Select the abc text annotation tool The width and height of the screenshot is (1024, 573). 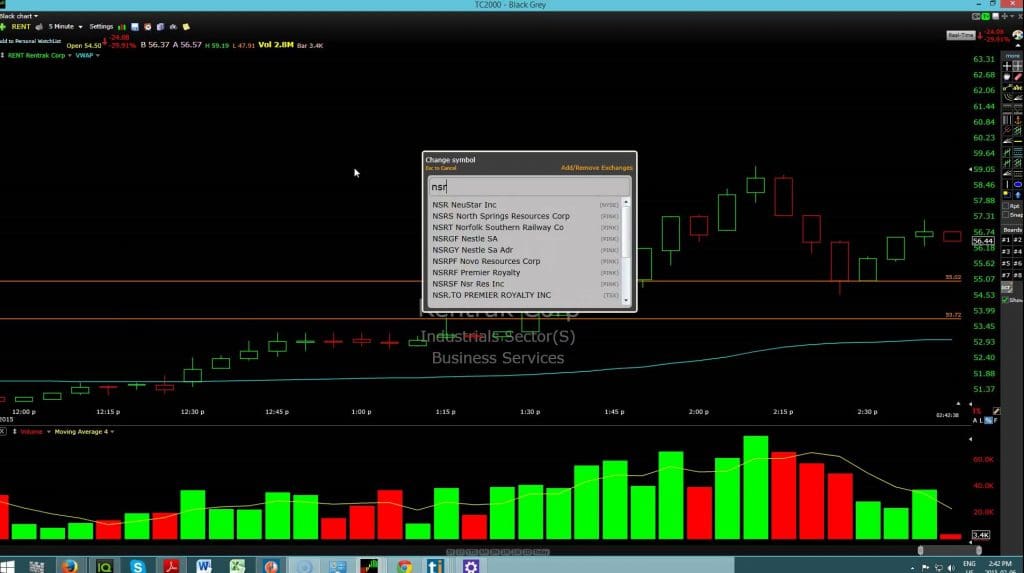pos(1018,88)
